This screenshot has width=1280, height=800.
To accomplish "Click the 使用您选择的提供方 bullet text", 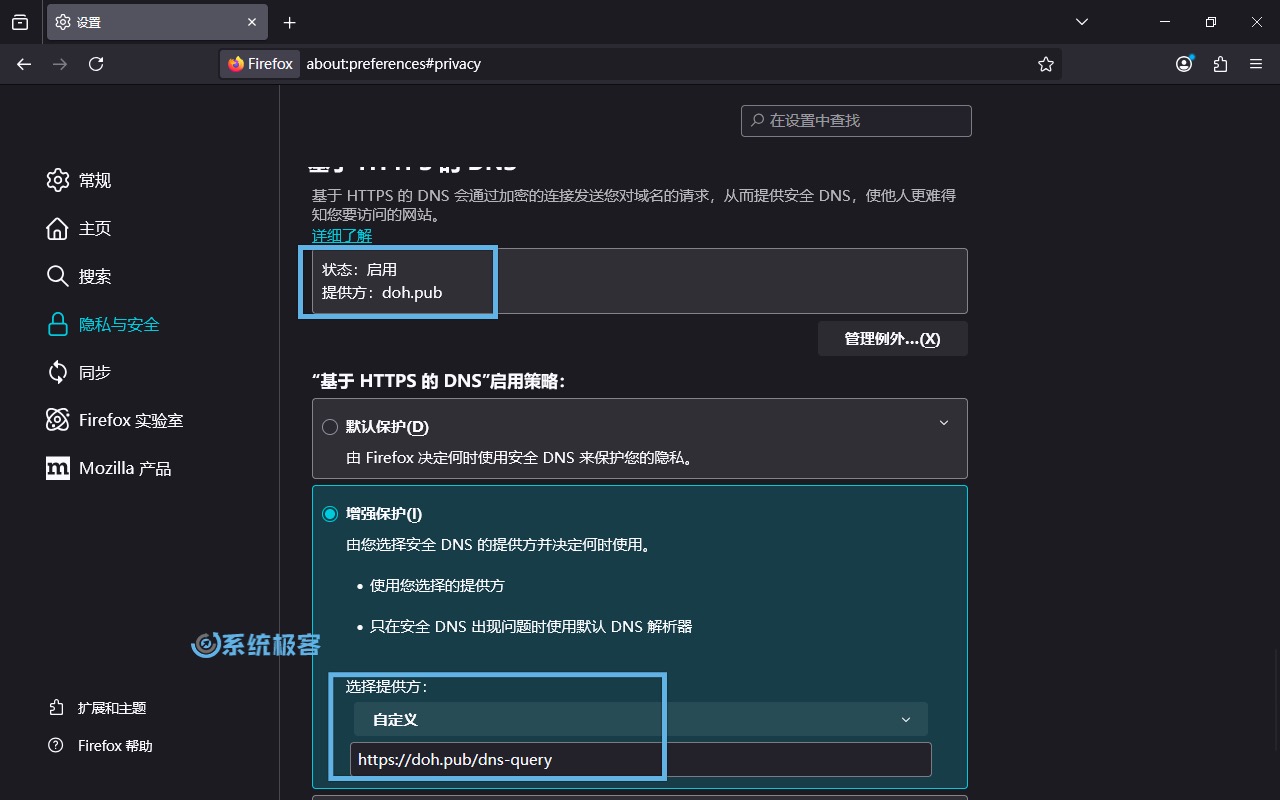I will (x=437, y=586).
